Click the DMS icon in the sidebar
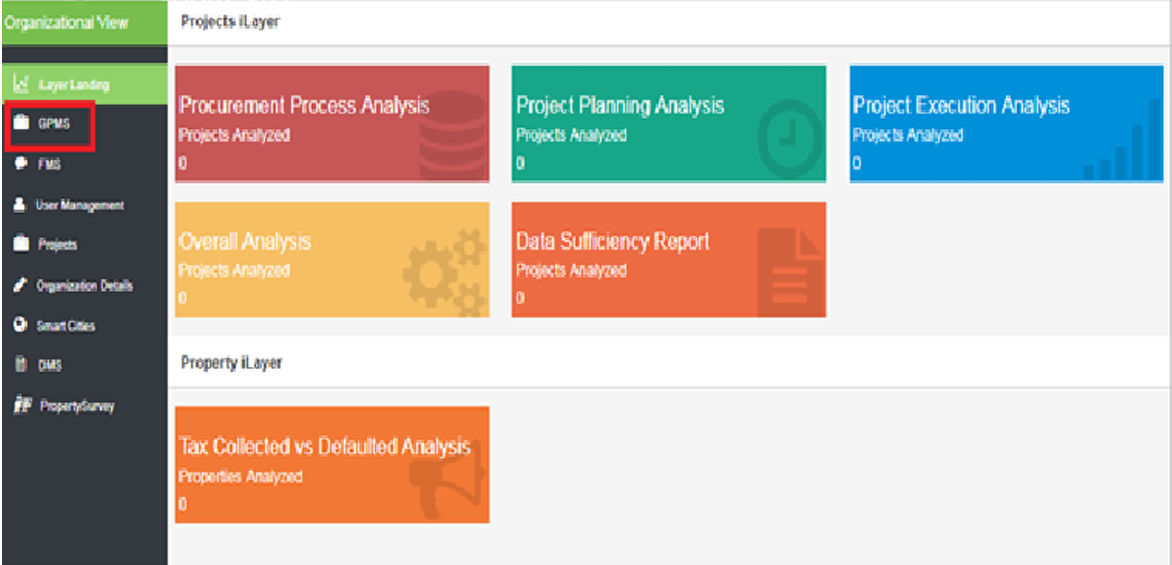 click(20, 366)
